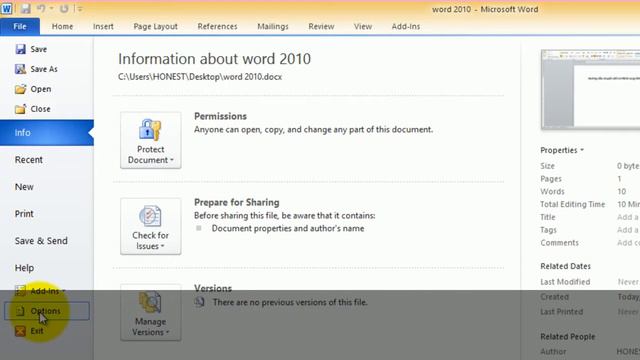Click the document path C:\Users\HONEST\Desktop\word 2010.docx
This screenshot has width=640, height=360.
pyautogui.click(x=200, y=77)
